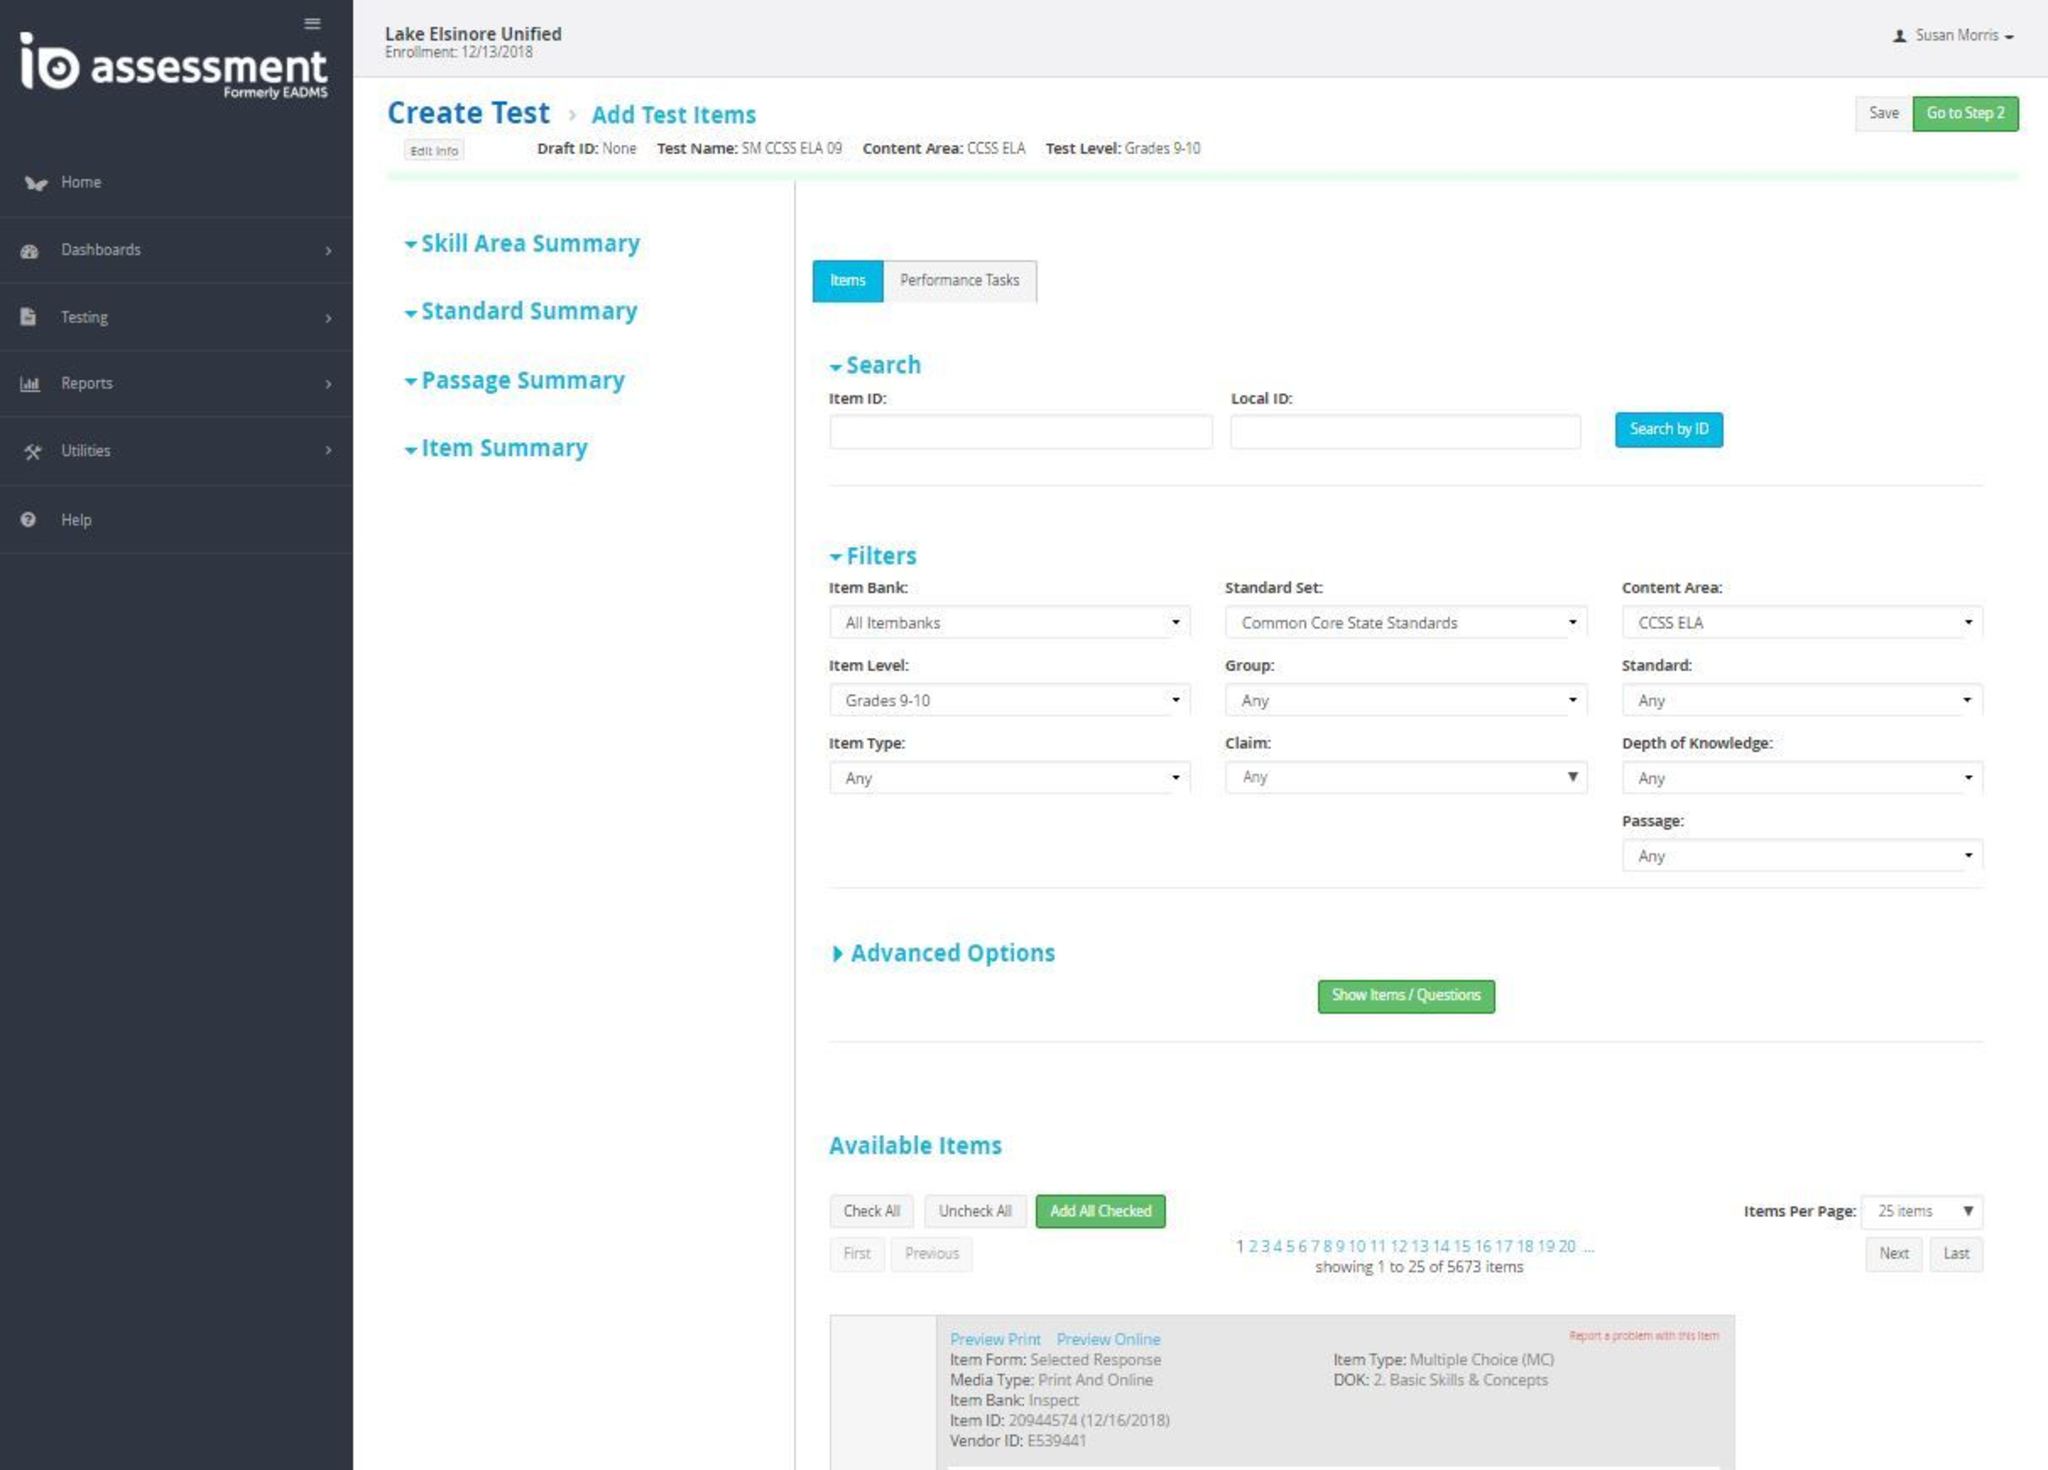Go to page 5 of results
The image size is (2048, 1470).
tap(1290, 1246)
